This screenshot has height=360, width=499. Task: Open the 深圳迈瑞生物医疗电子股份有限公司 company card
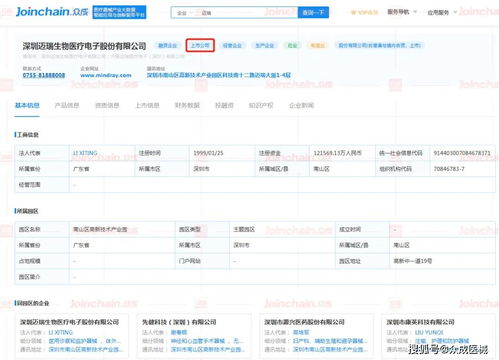[x=72, y=336]
